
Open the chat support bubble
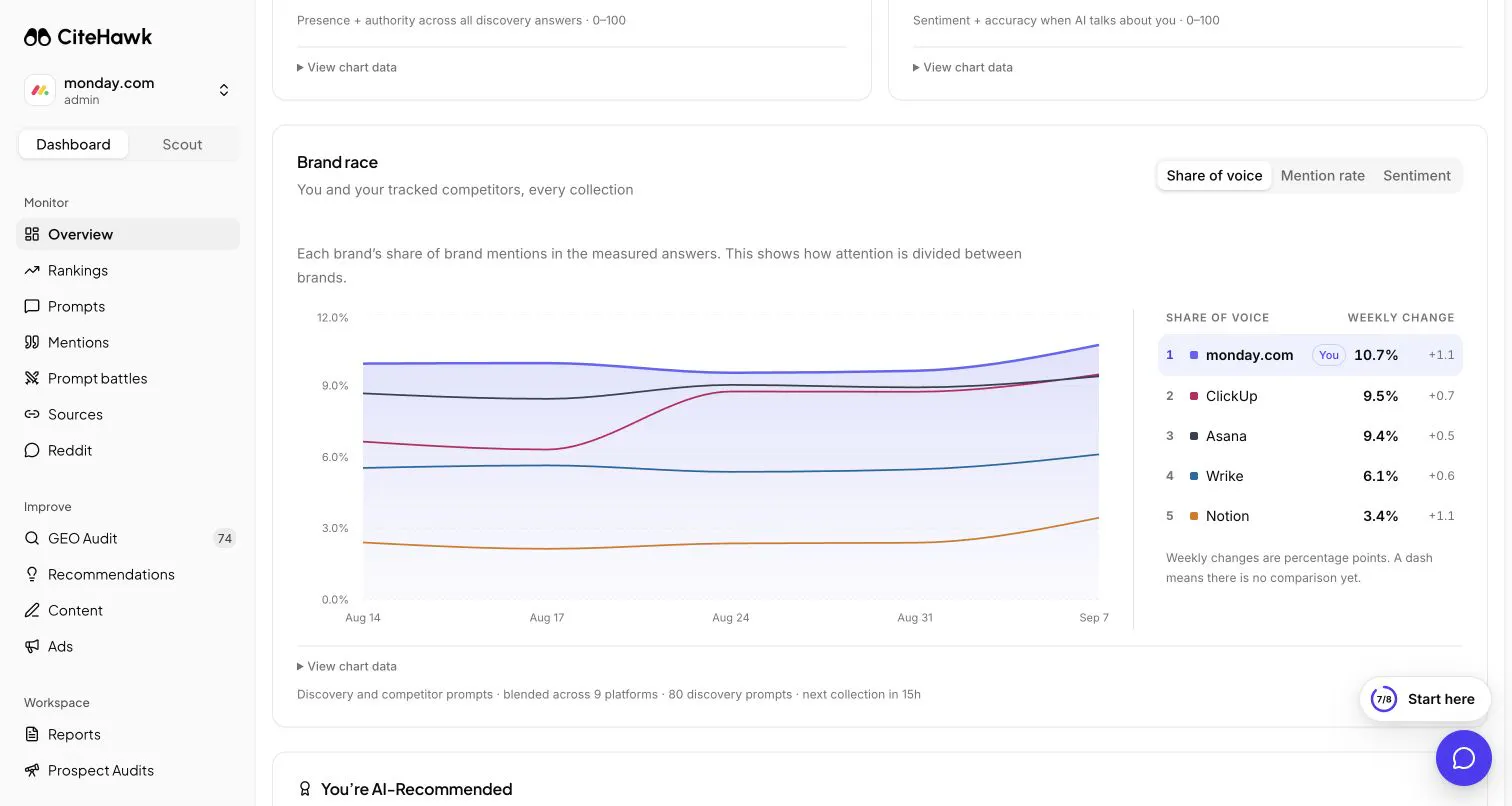tap(1464, 758)
